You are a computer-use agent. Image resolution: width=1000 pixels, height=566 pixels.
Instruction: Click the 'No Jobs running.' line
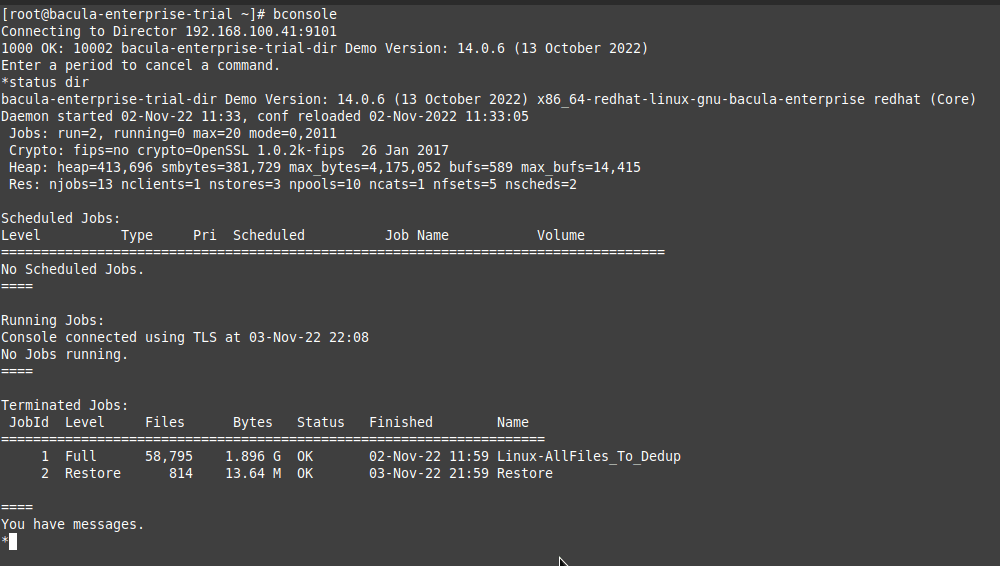click(x=64, y=354)
